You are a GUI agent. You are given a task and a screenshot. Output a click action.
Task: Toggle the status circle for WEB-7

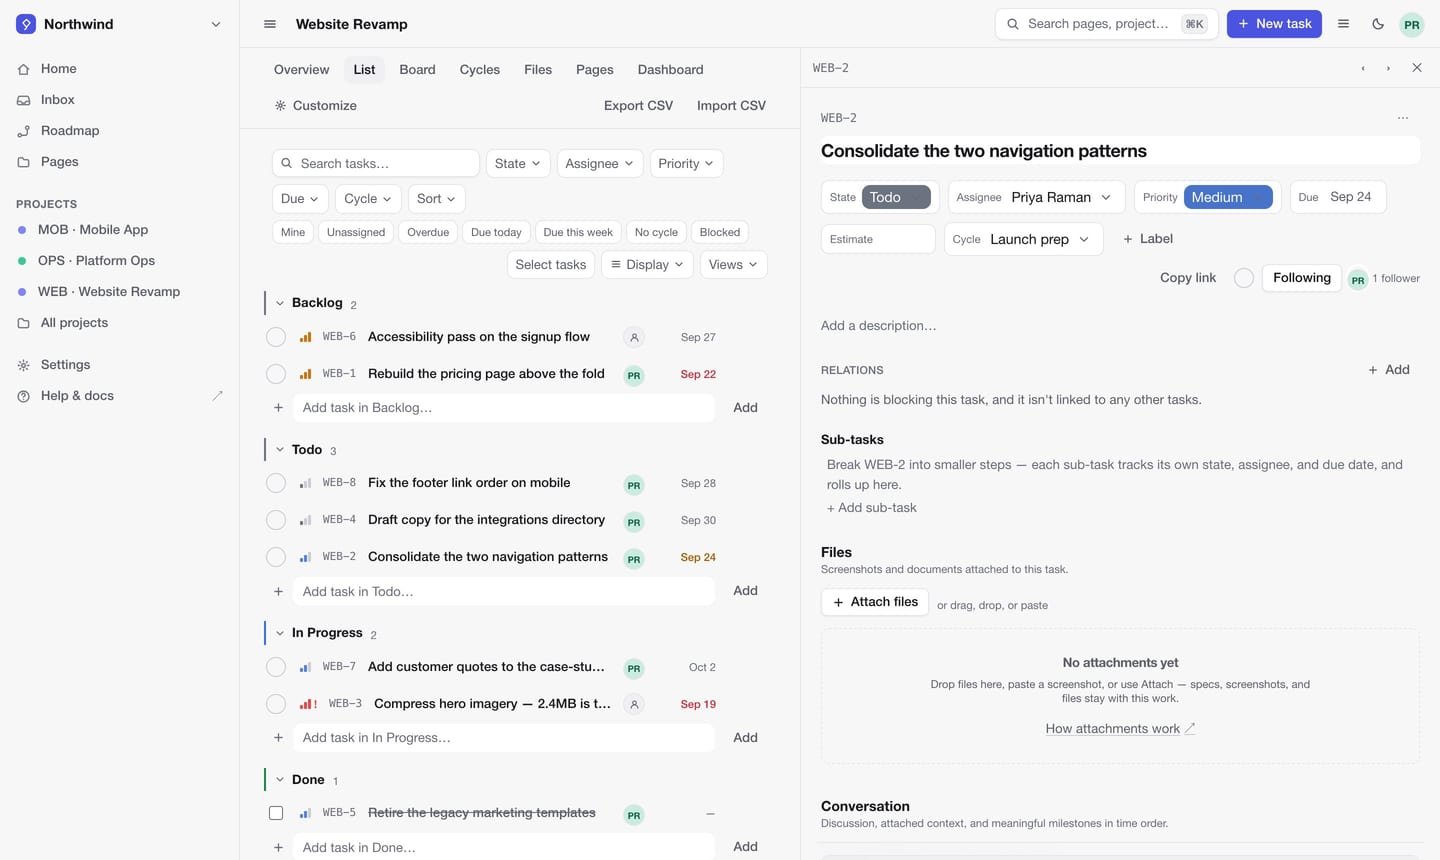click(276, 667)
